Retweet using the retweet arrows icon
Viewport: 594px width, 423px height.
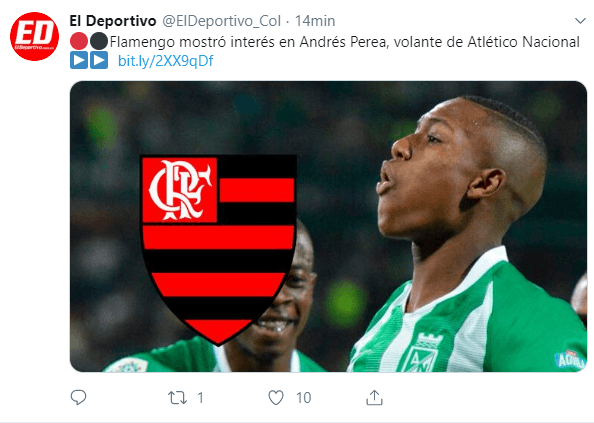point(177,398)
